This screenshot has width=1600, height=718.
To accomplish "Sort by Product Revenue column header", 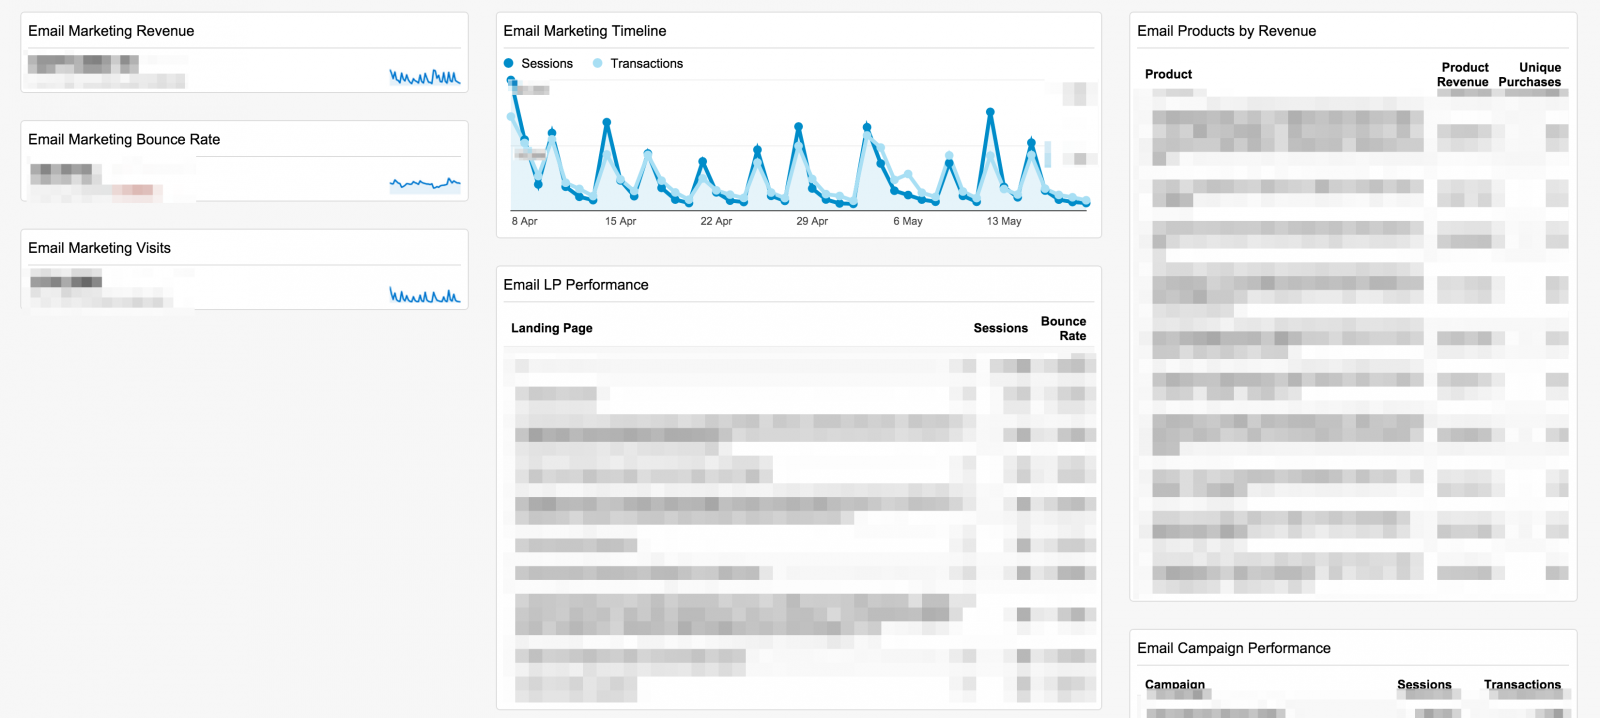I will pyautogui.click(x=1463, y=74).
